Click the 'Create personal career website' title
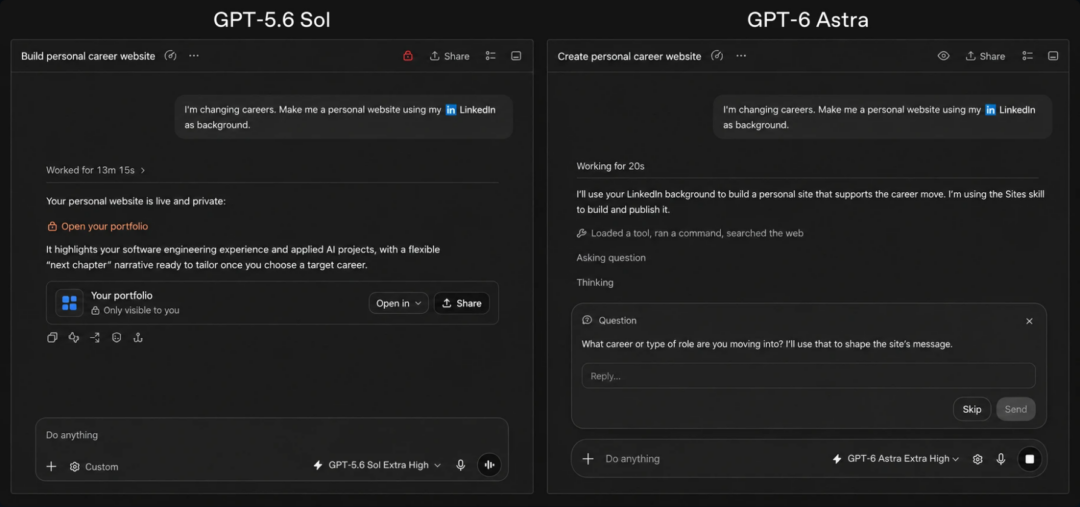 pyautogui.click(x=630, y=56)
